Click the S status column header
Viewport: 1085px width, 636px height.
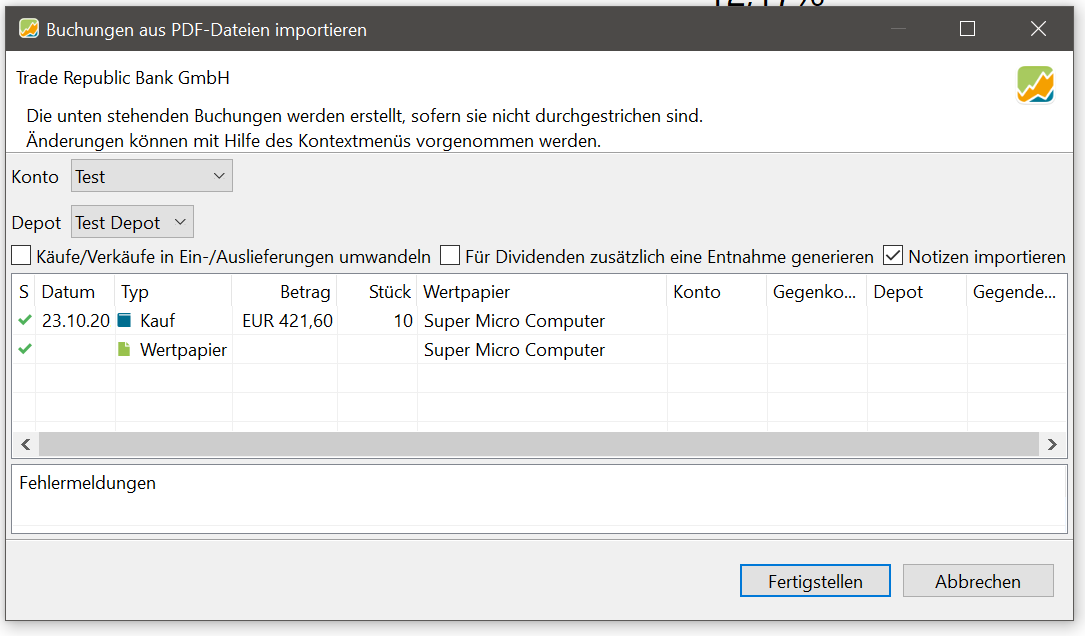point(24,291)
